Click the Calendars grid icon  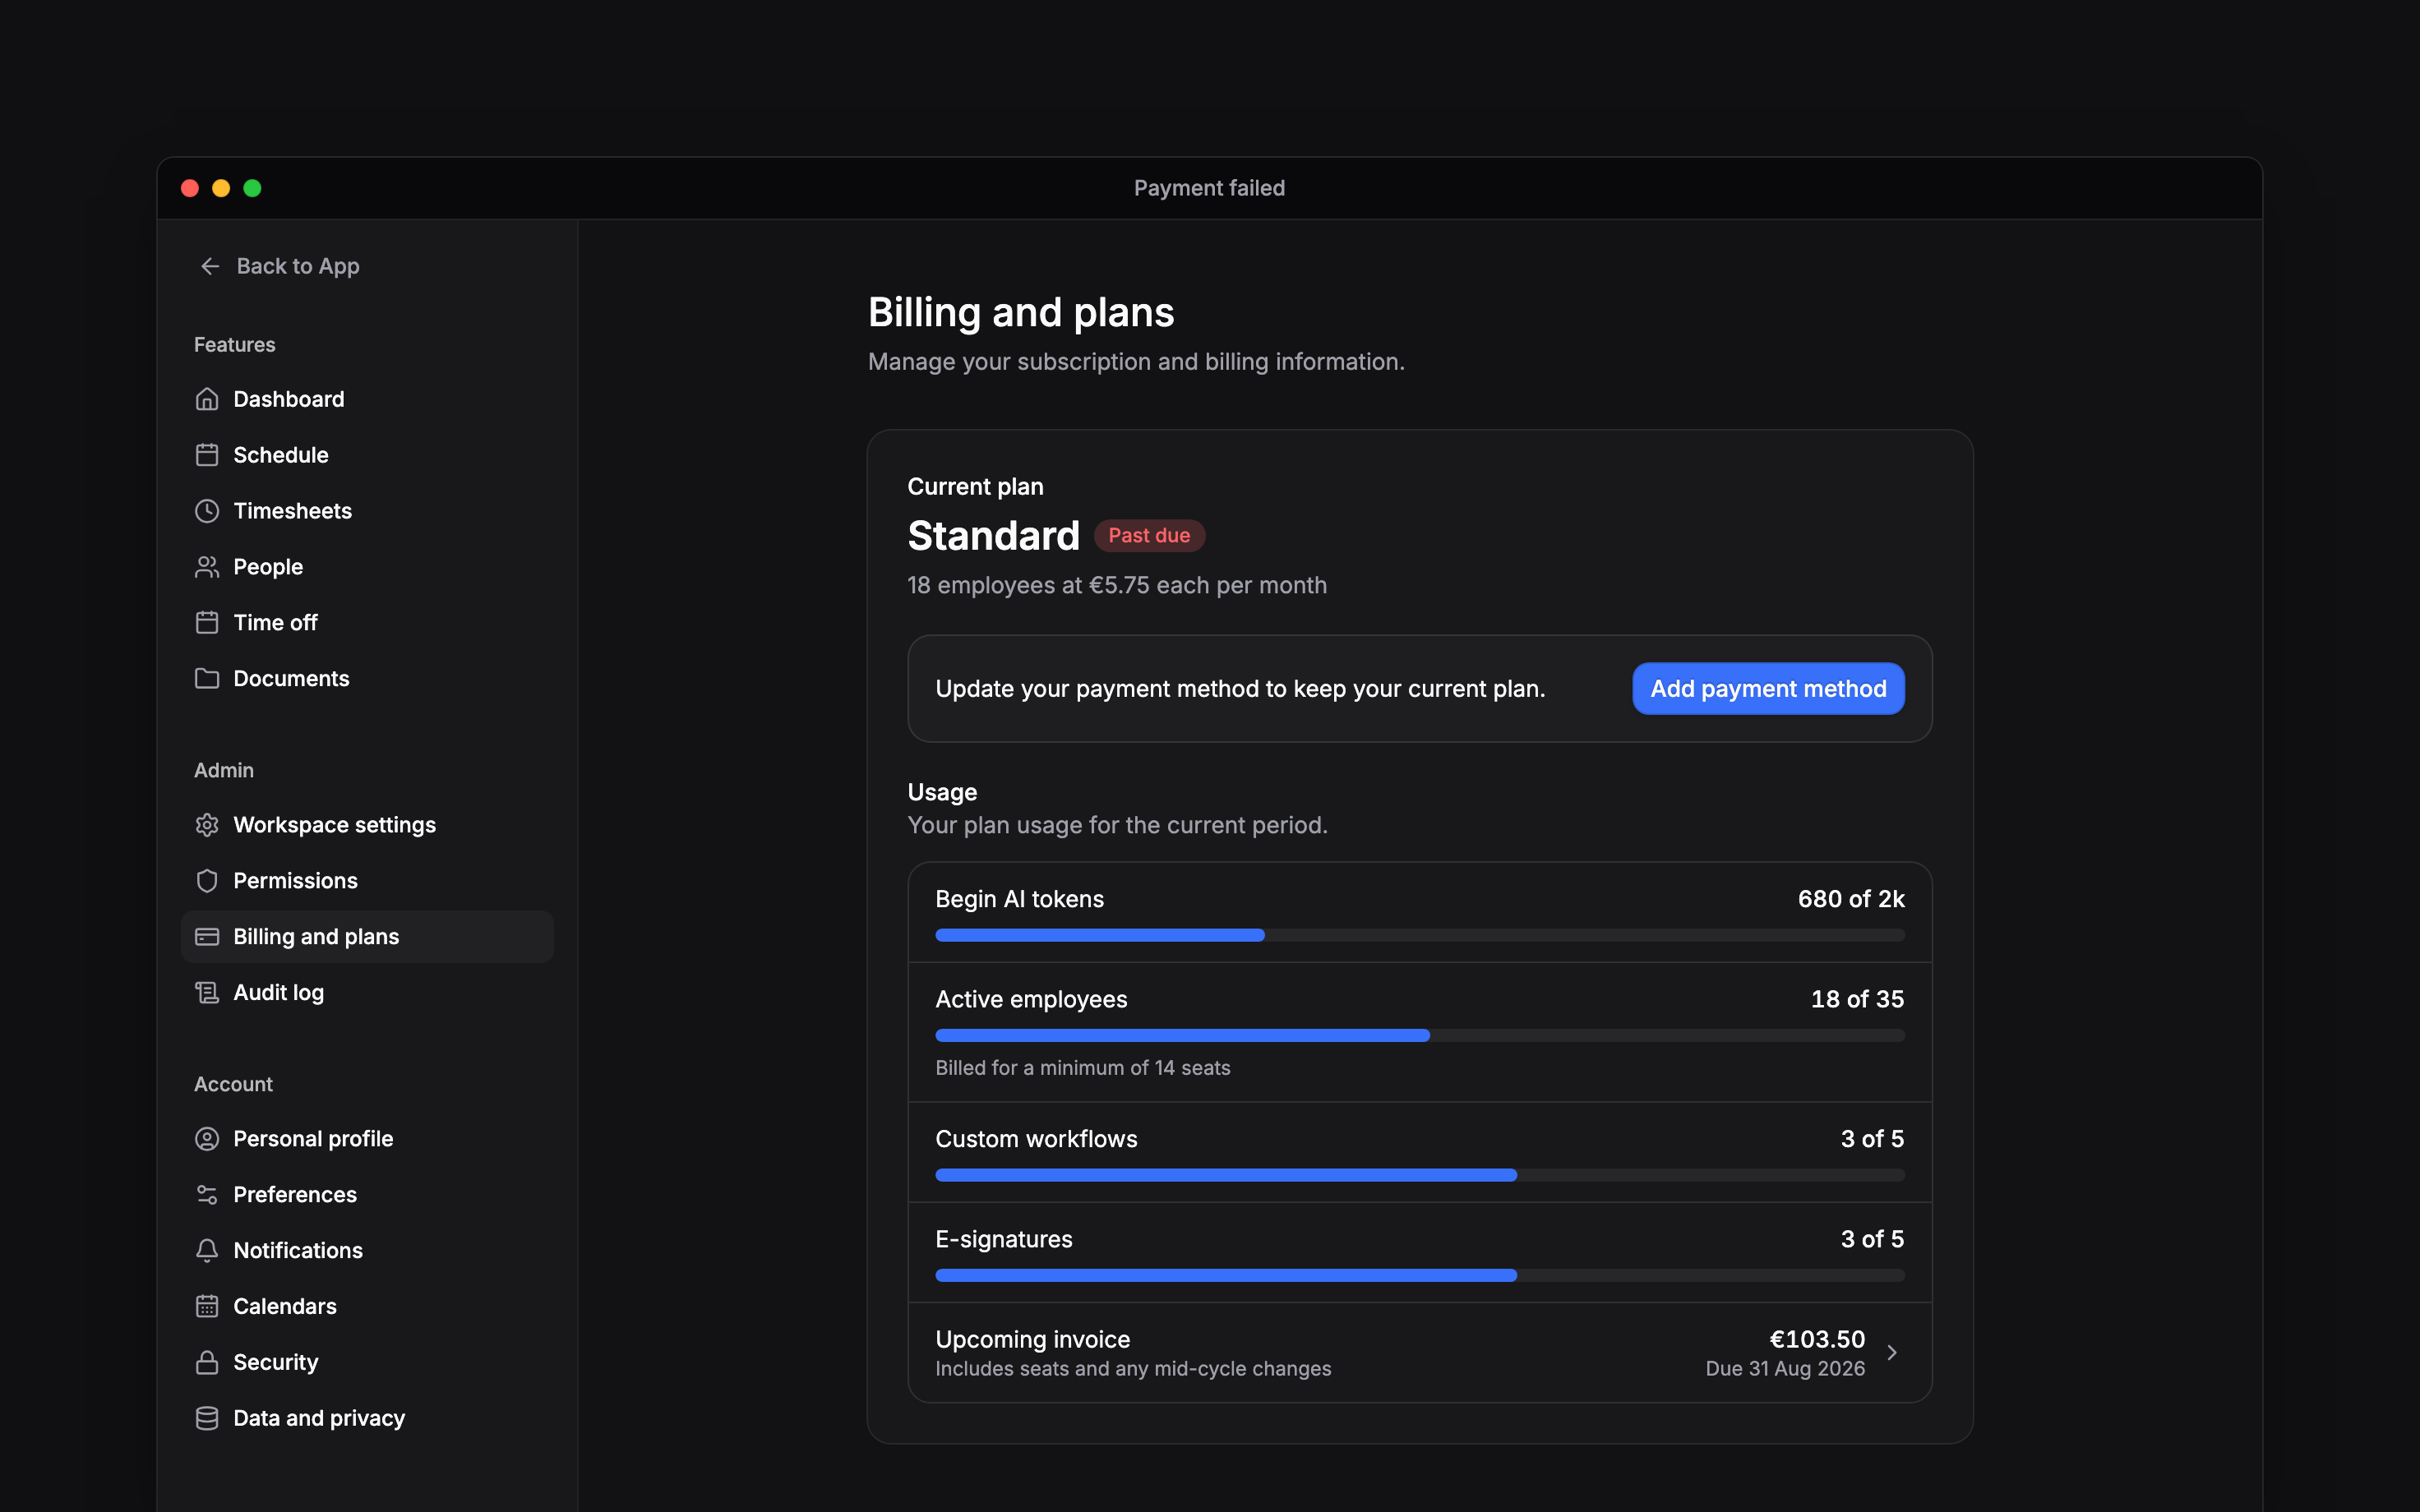(207, 1307)
